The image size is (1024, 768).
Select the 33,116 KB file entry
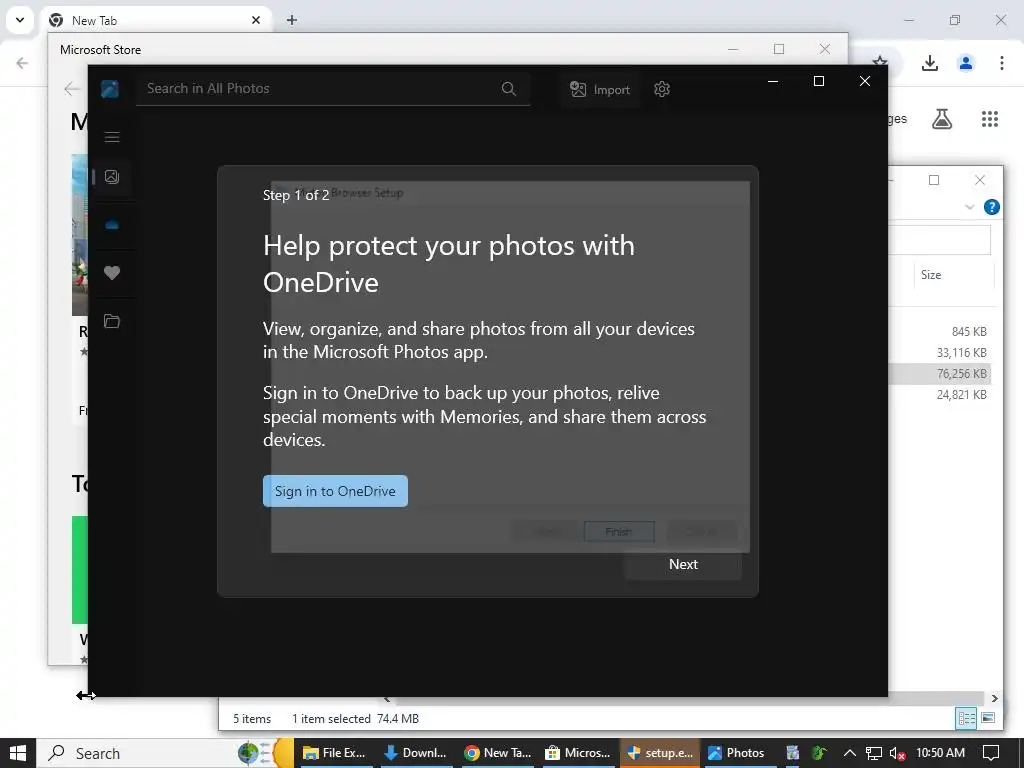click(961, 353)
